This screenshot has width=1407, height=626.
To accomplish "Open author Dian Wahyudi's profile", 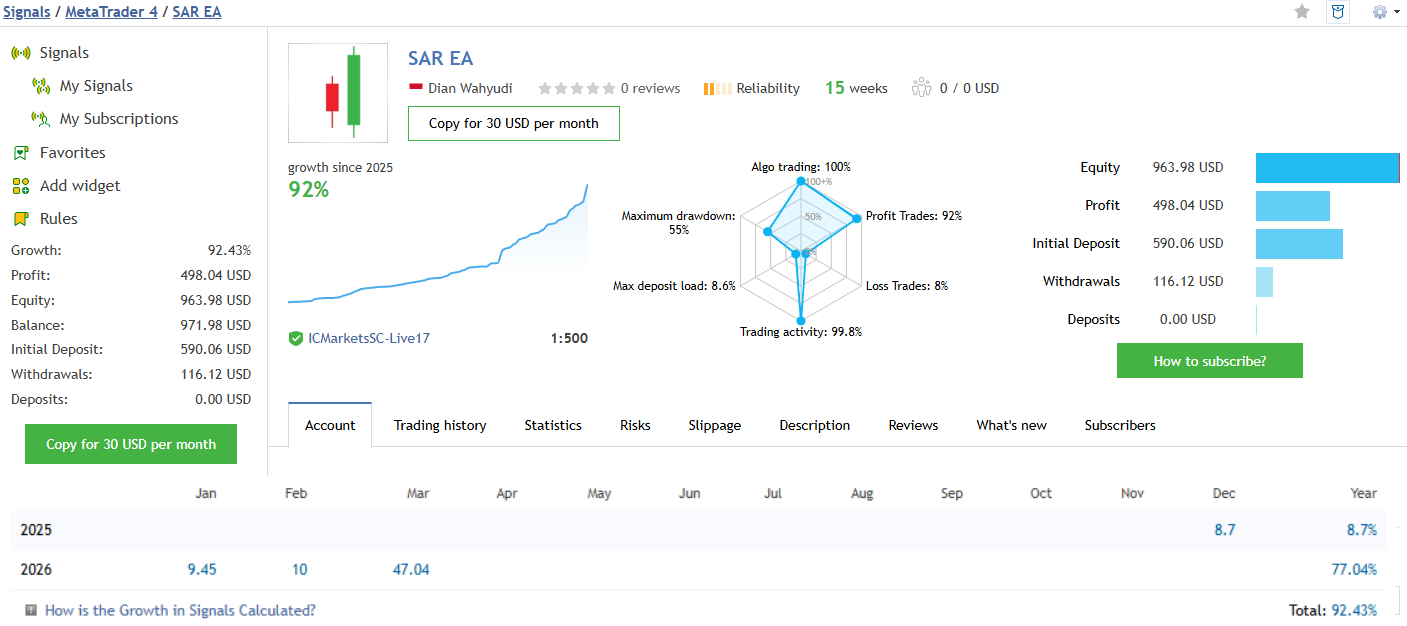I will [x=470, y=88].
